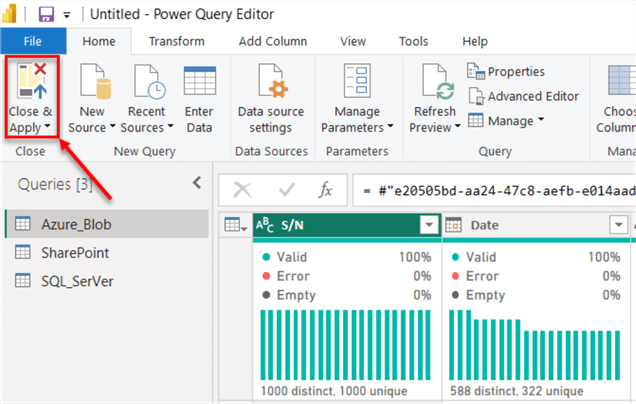The height and width of the screenshot is (404, 636).
Task: Select the Date column header
Action: pos(536,225)
